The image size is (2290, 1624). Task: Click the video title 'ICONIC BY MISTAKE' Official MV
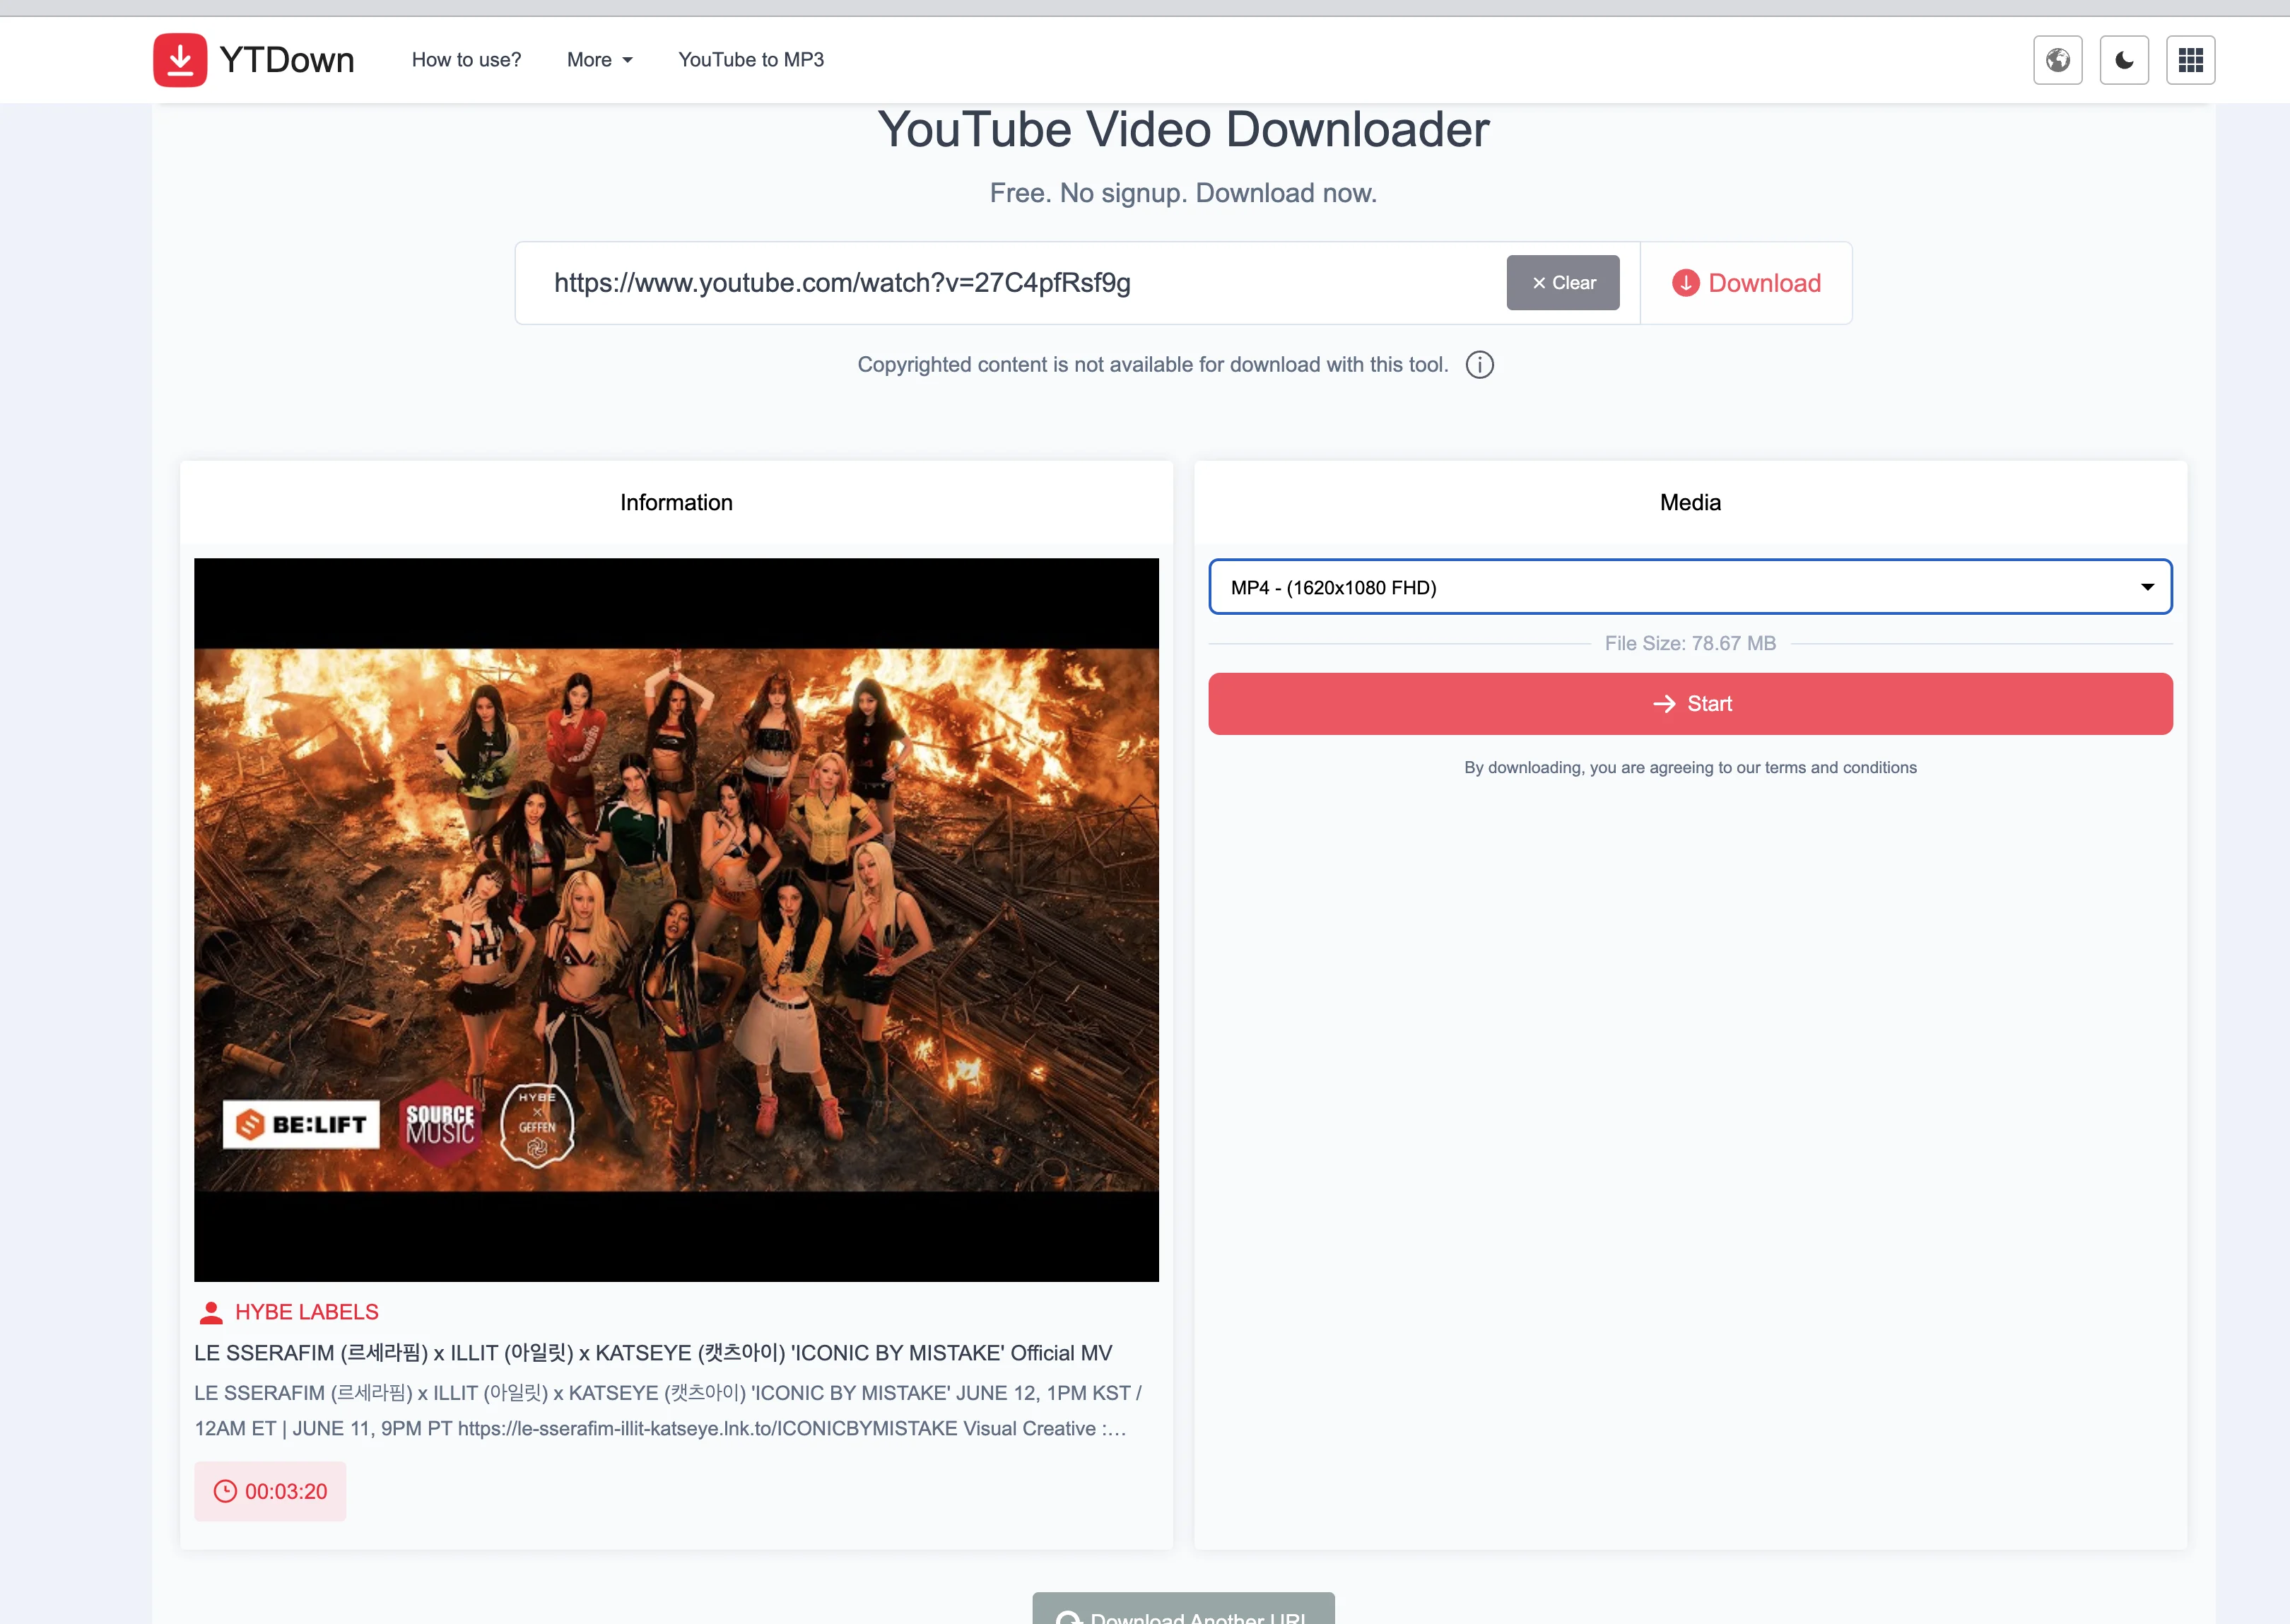653,1353
